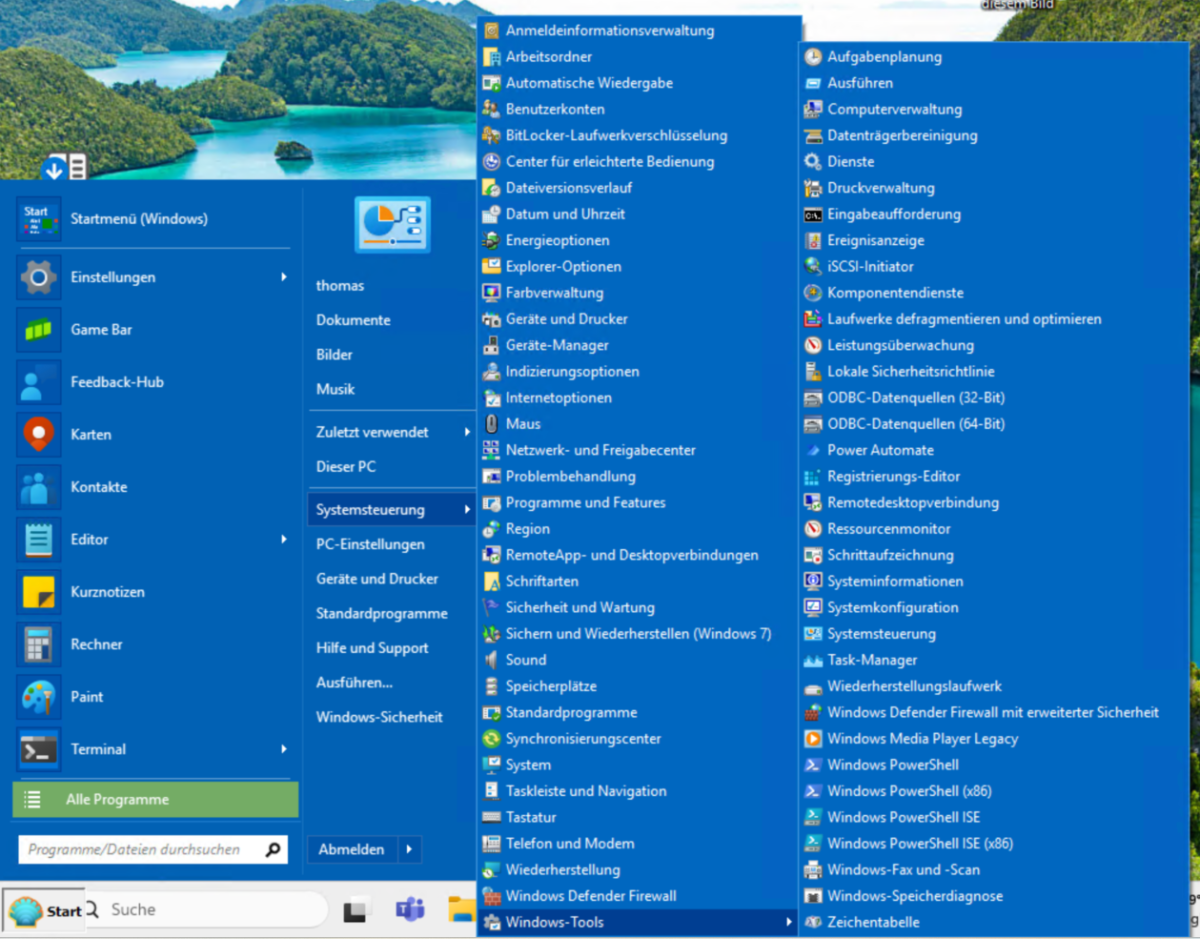Launch the Rechner calculator icon

click(x=38, y=644)
